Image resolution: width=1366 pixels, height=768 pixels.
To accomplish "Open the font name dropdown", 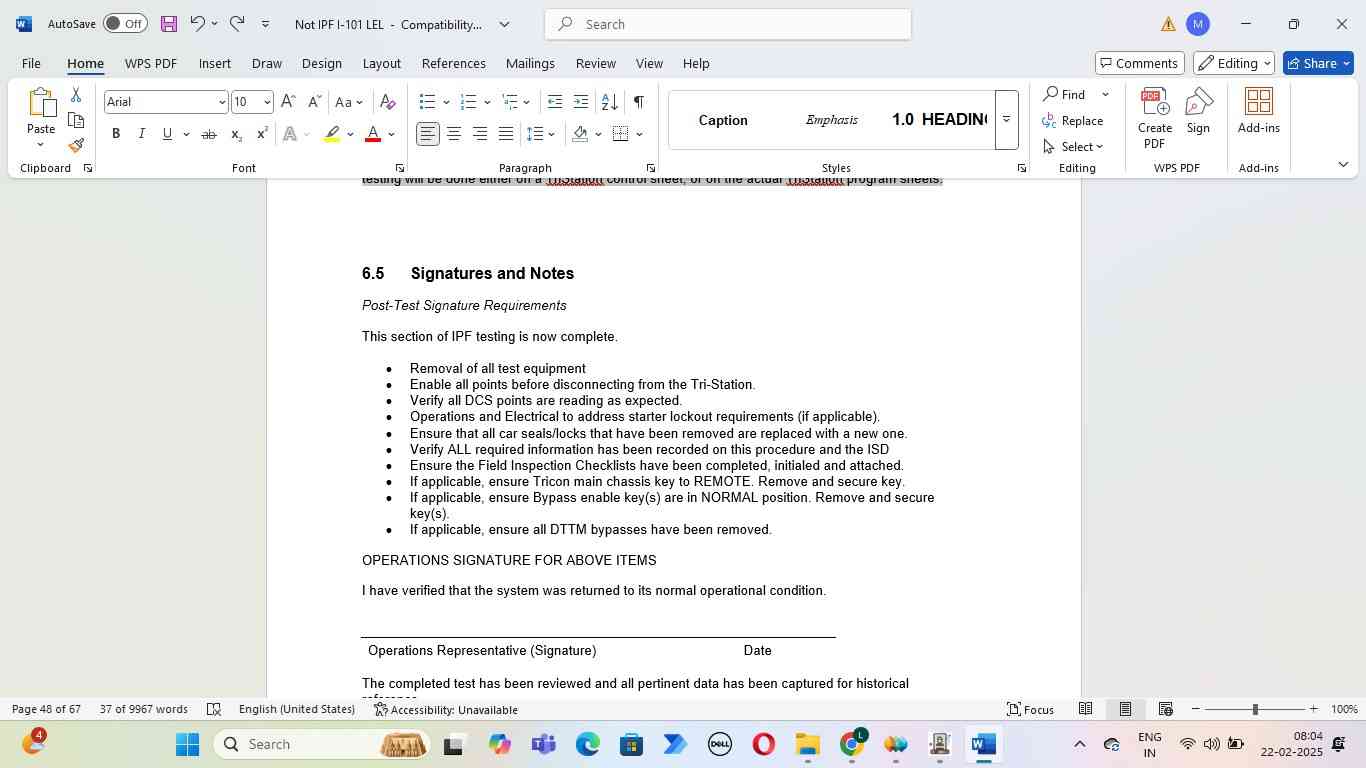I will pyautogui.click(x=222, y=102).
